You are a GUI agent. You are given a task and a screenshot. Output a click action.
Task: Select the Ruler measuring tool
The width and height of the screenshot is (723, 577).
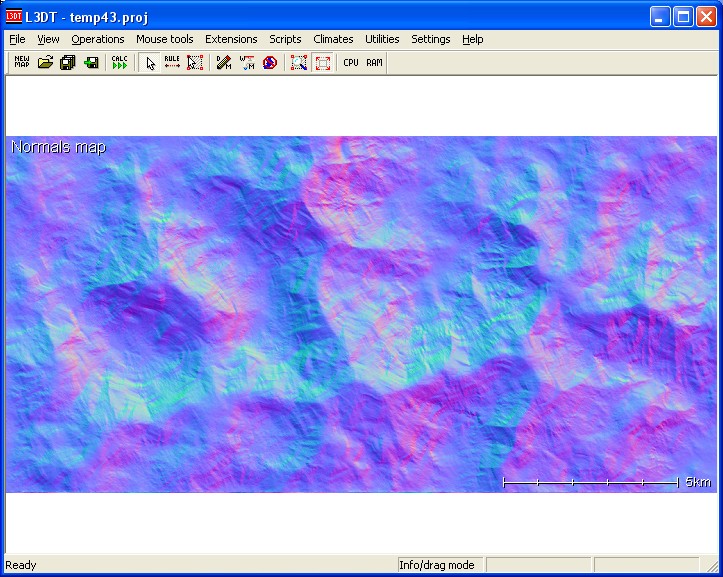pyautogui.click(x=172, y=63)
